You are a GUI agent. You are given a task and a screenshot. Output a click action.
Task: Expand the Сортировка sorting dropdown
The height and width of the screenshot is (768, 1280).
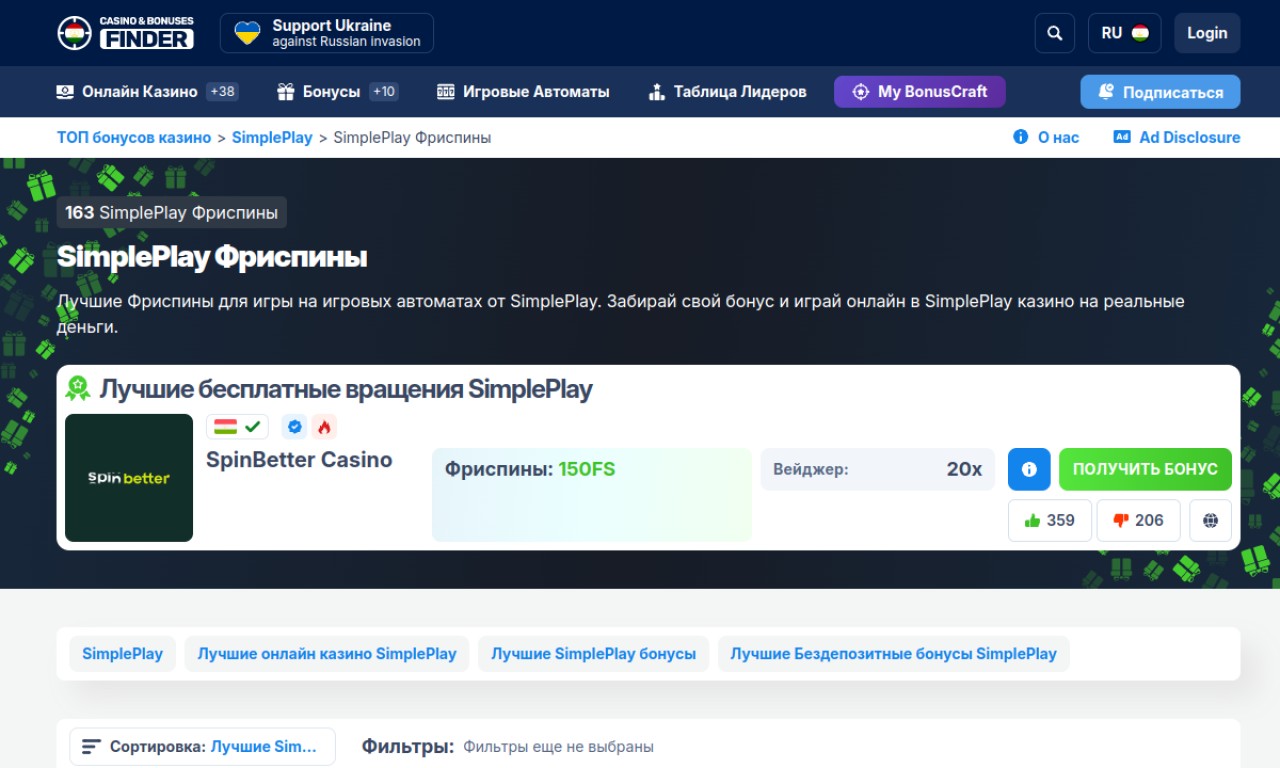tap(202, 747)
